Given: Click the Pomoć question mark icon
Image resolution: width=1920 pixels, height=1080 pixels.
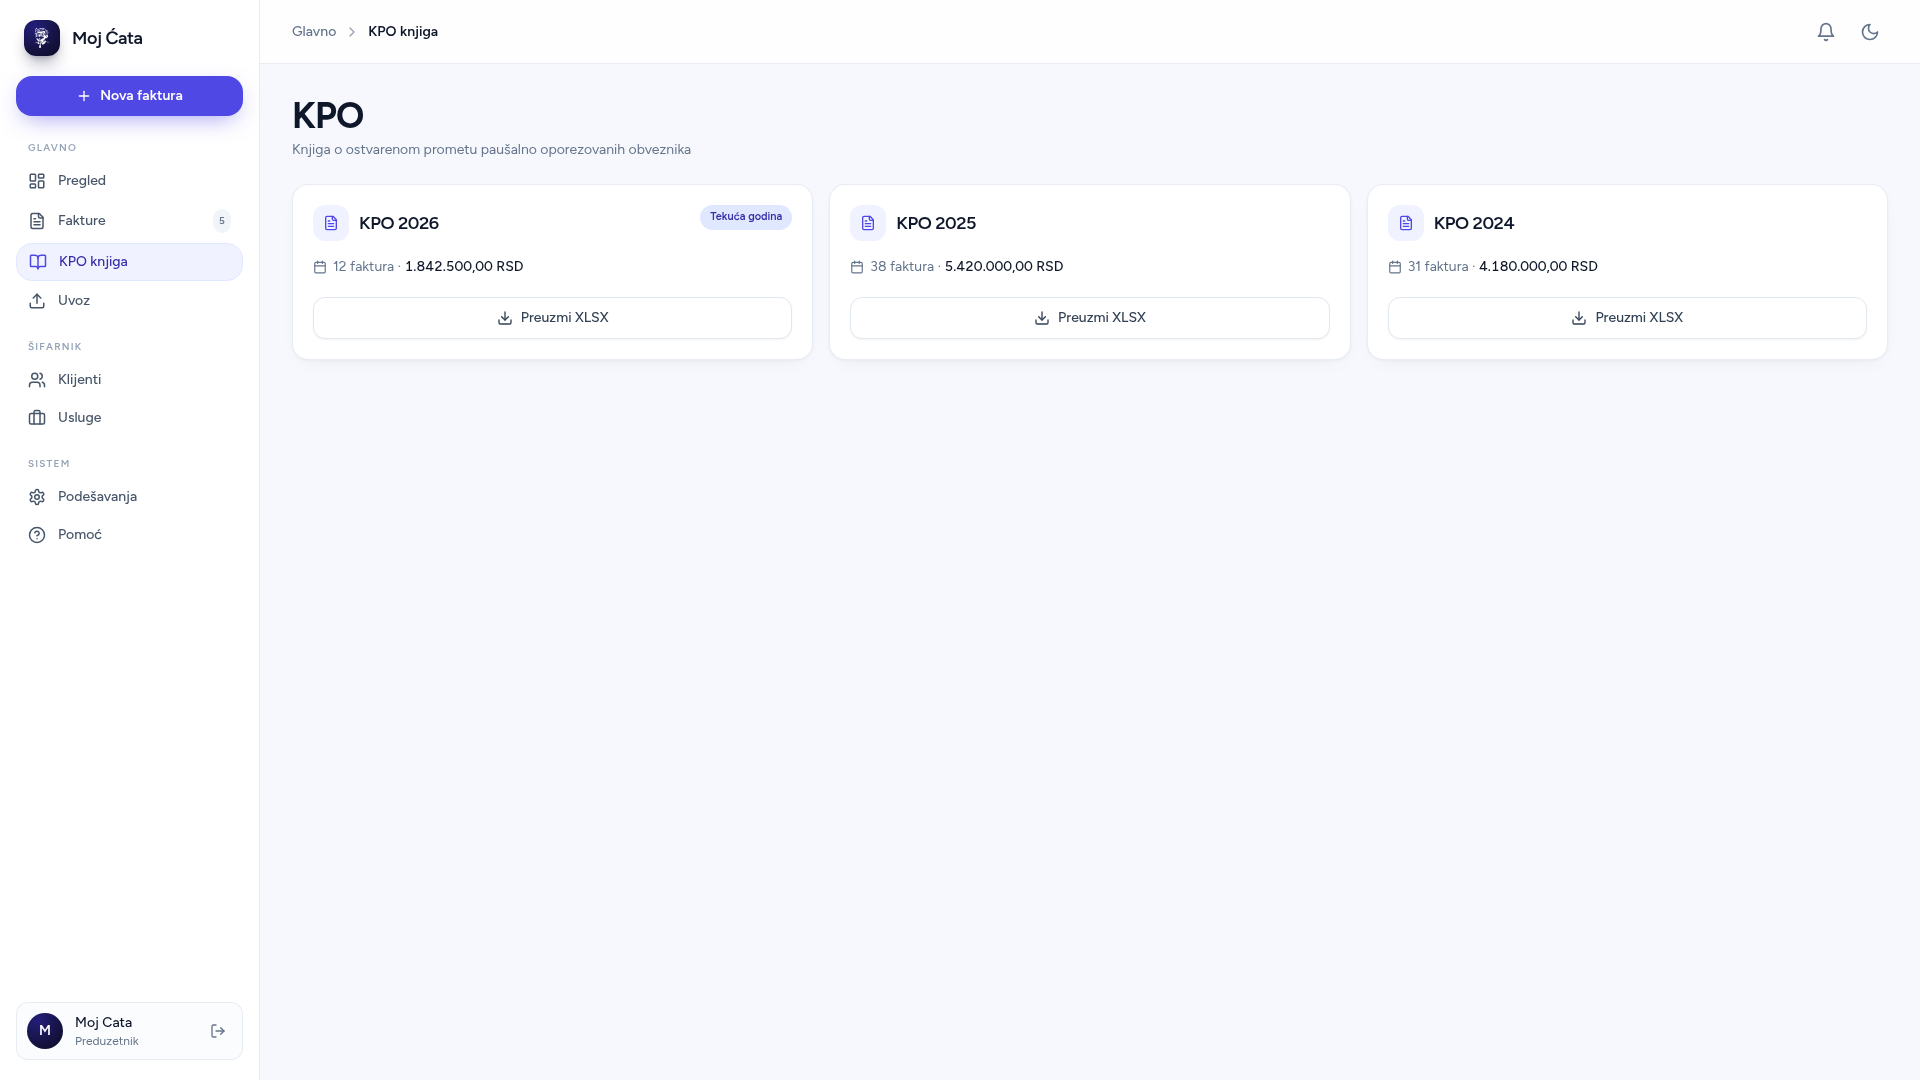Looking at the screenshot, I should point(37,535).
